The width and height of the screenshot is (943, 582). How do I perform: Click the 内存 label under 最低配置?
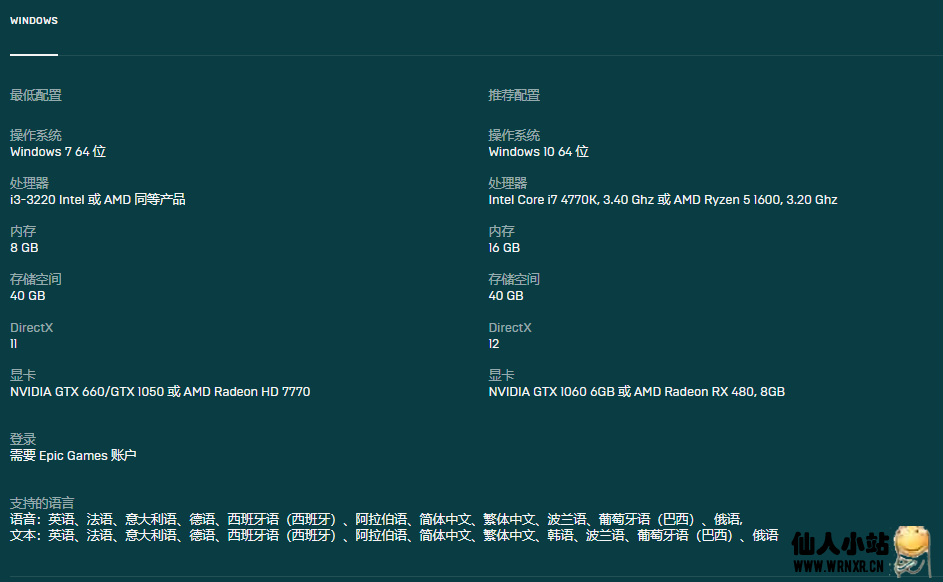(23, 231)
